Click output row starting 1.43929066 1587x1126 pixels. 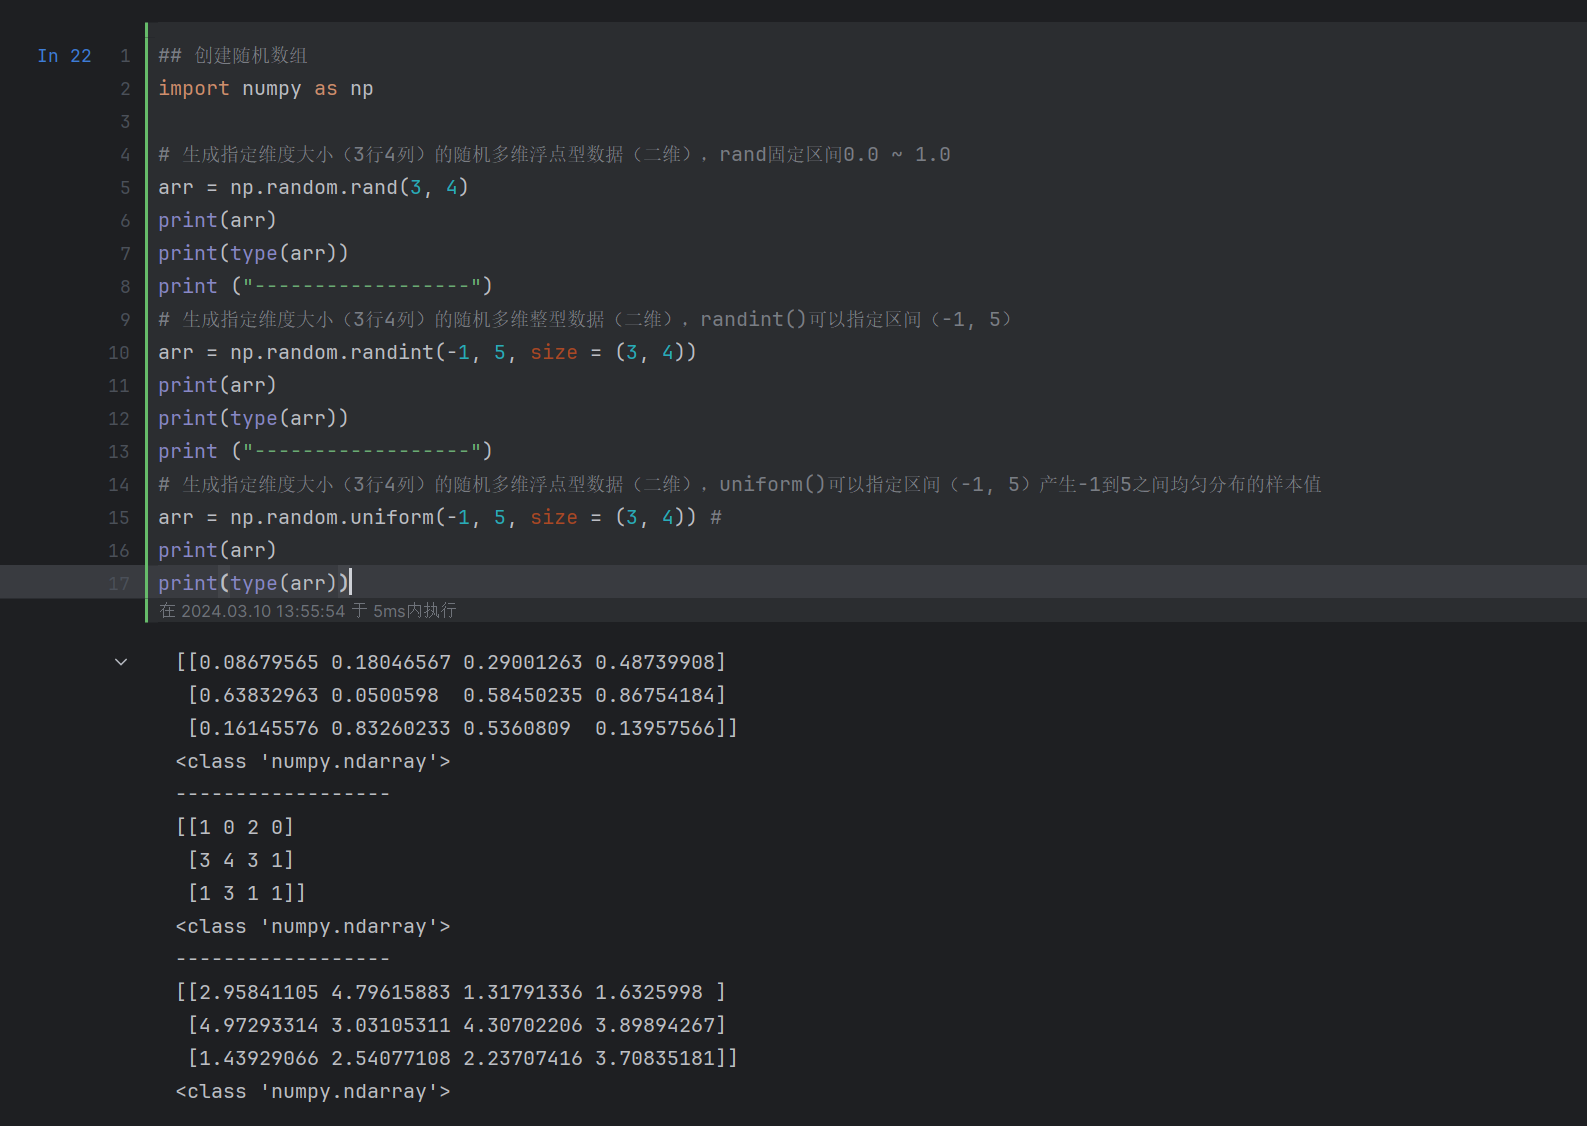pyautogui.click(x=463, y=1059)
